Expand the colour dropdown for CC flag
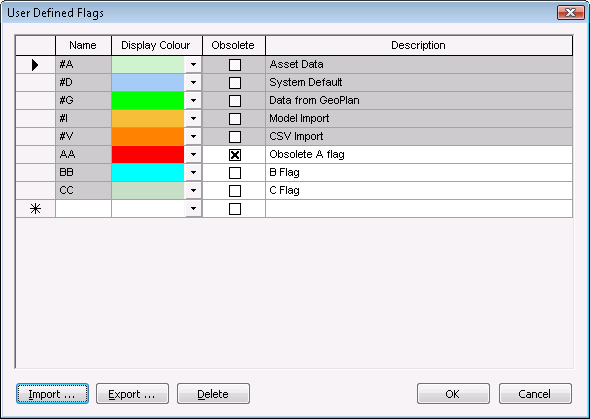Image resolution: width=590 pixels, height=419 pixels. (x=193, y=190)
